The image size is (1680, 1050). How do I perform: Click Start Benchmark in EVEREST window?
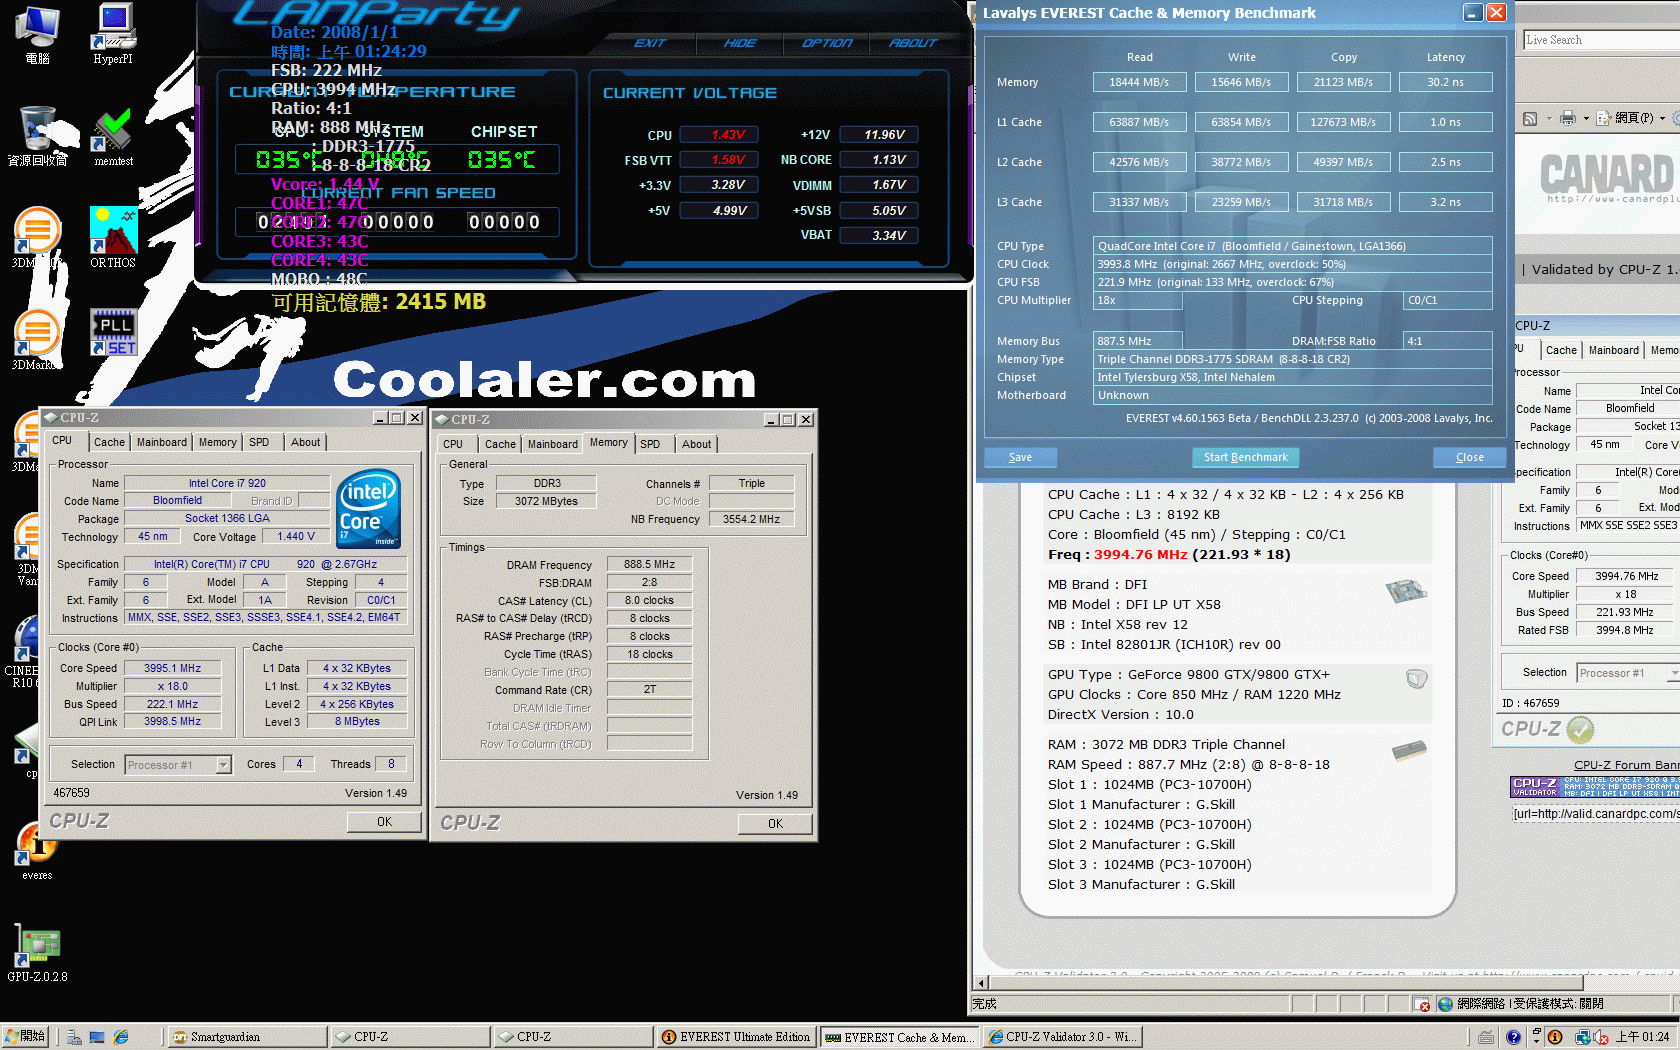pos(1245,457)
